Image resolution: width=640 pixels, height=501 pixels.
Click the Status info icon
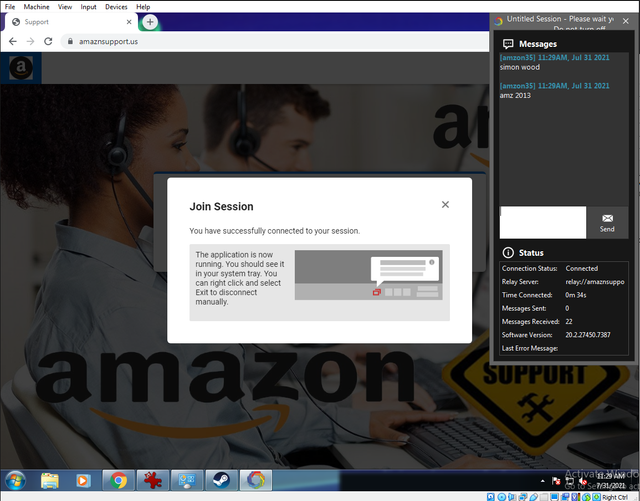pyautogui.click(x=508, y=253)
